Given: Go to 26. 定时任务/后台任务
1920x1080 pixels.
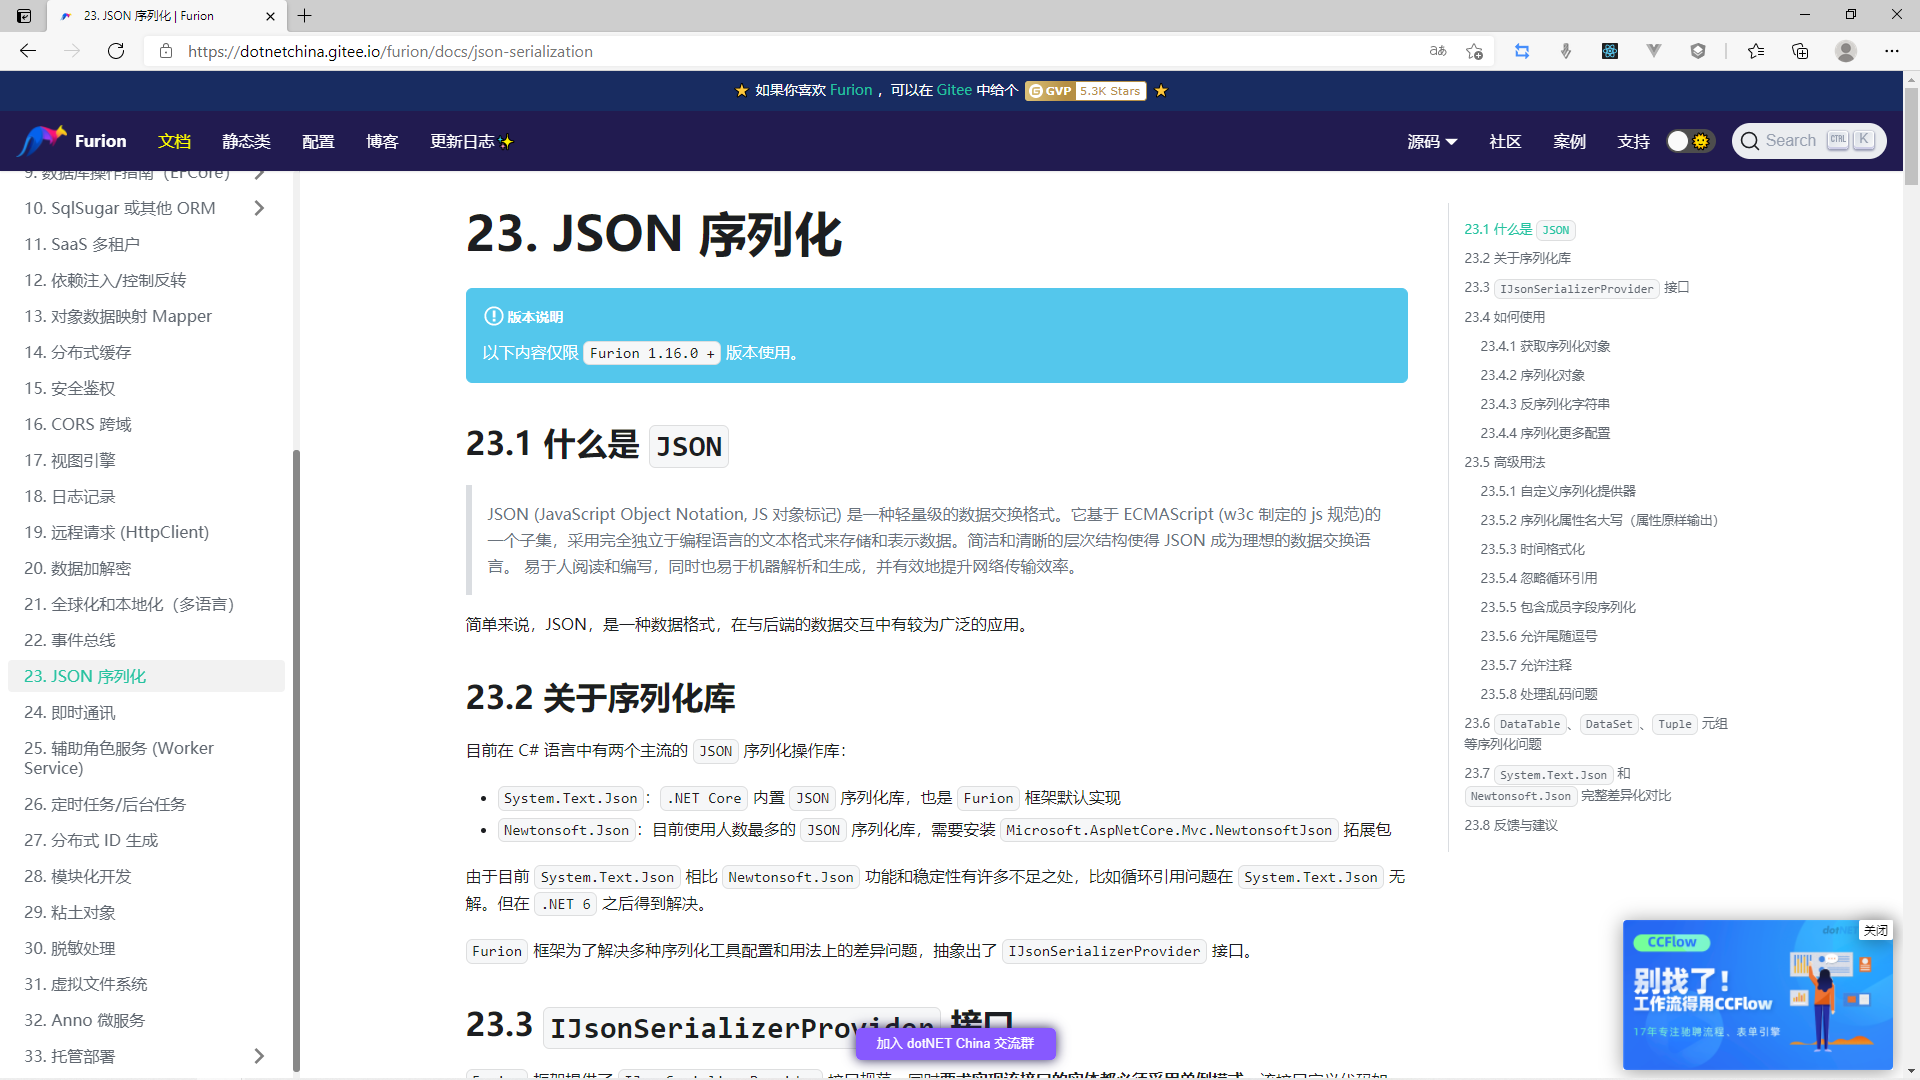Looking at the screenshot, I should click(105, 804).
